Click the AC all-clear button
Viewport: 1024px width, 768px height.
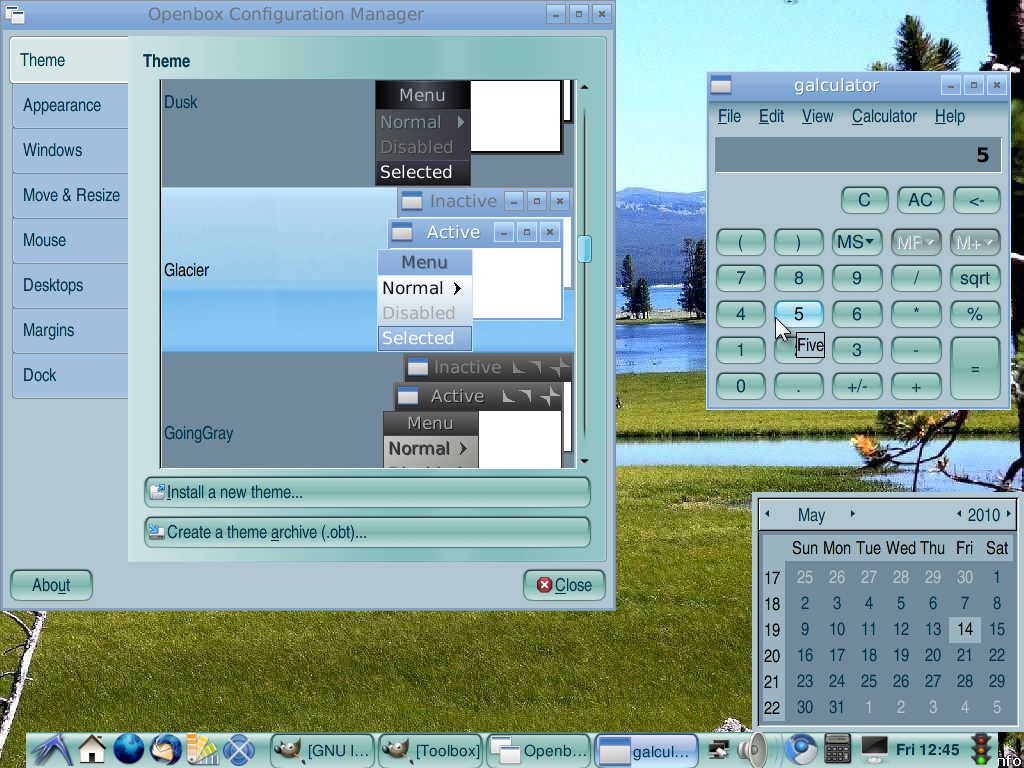point(920,200)
